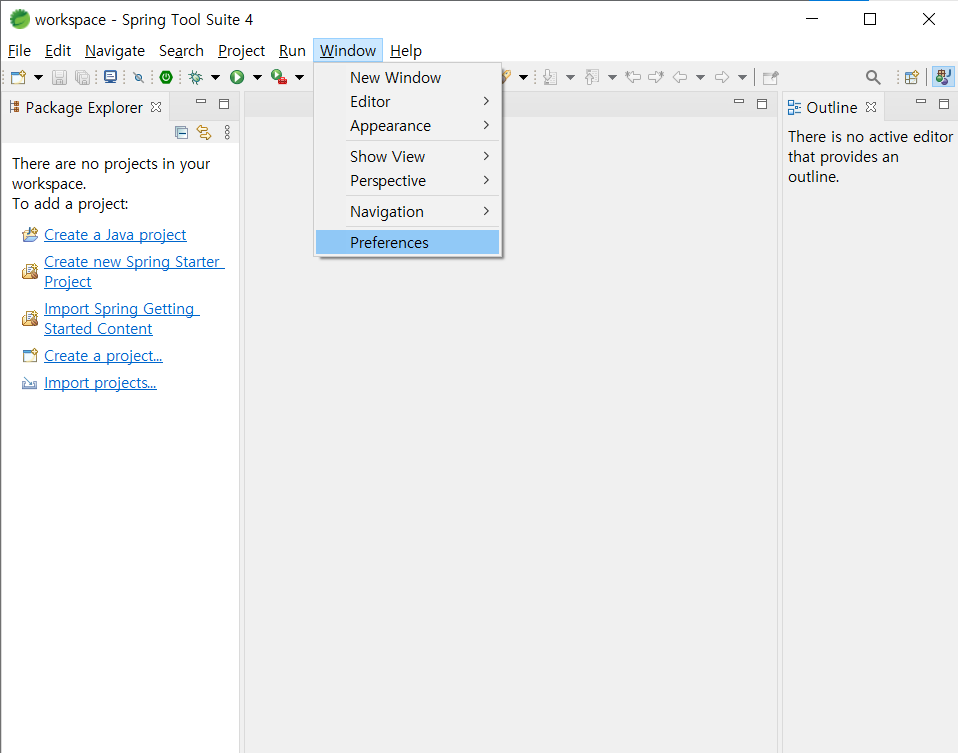Open the Navigate menu
Image resolution: width=958 pixels, height=753 pixels.
pyautogui.click(x=115, y=51)
